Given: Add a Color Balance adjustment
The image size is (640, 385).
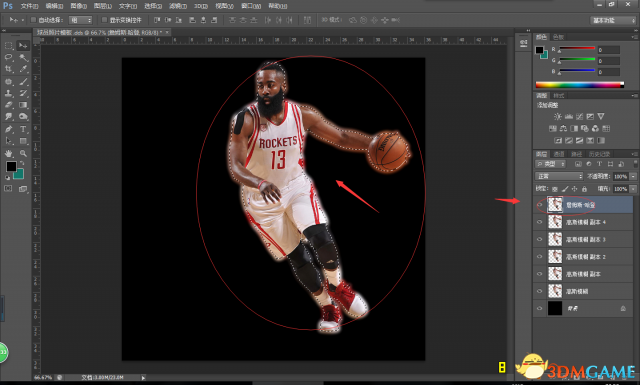Looking at the screenshot, I should (x=563, y=129).
